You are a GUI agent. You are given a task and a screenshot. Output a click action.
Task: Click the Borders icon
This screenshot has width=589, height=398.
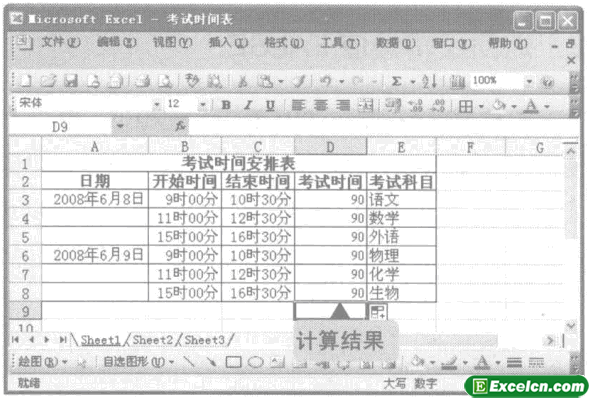(466, 107)
